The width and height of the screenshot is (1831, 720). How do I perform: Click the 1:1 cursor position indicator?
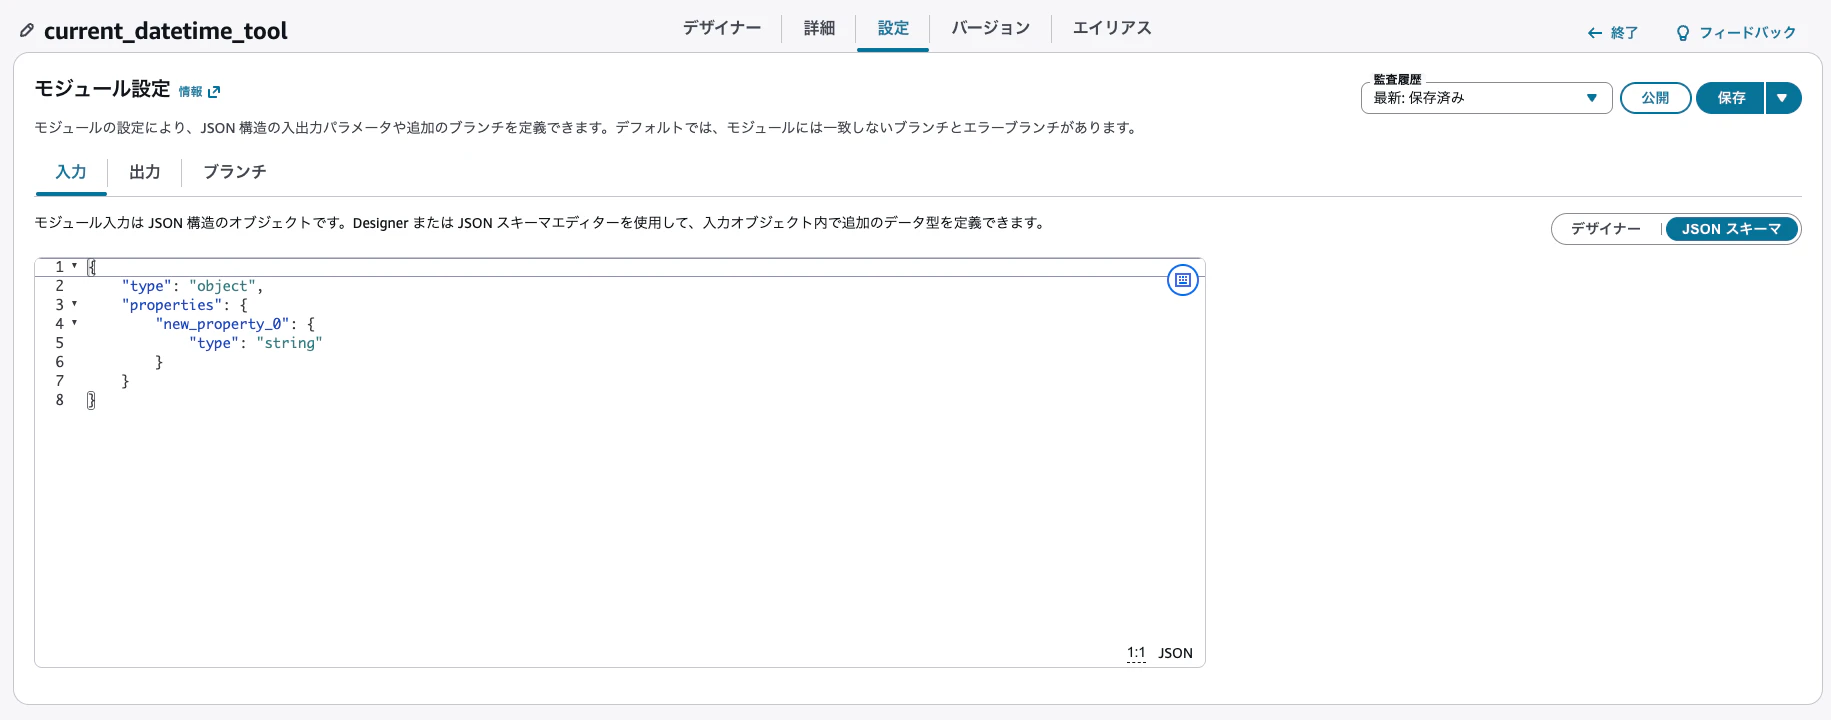[1136, 653]
